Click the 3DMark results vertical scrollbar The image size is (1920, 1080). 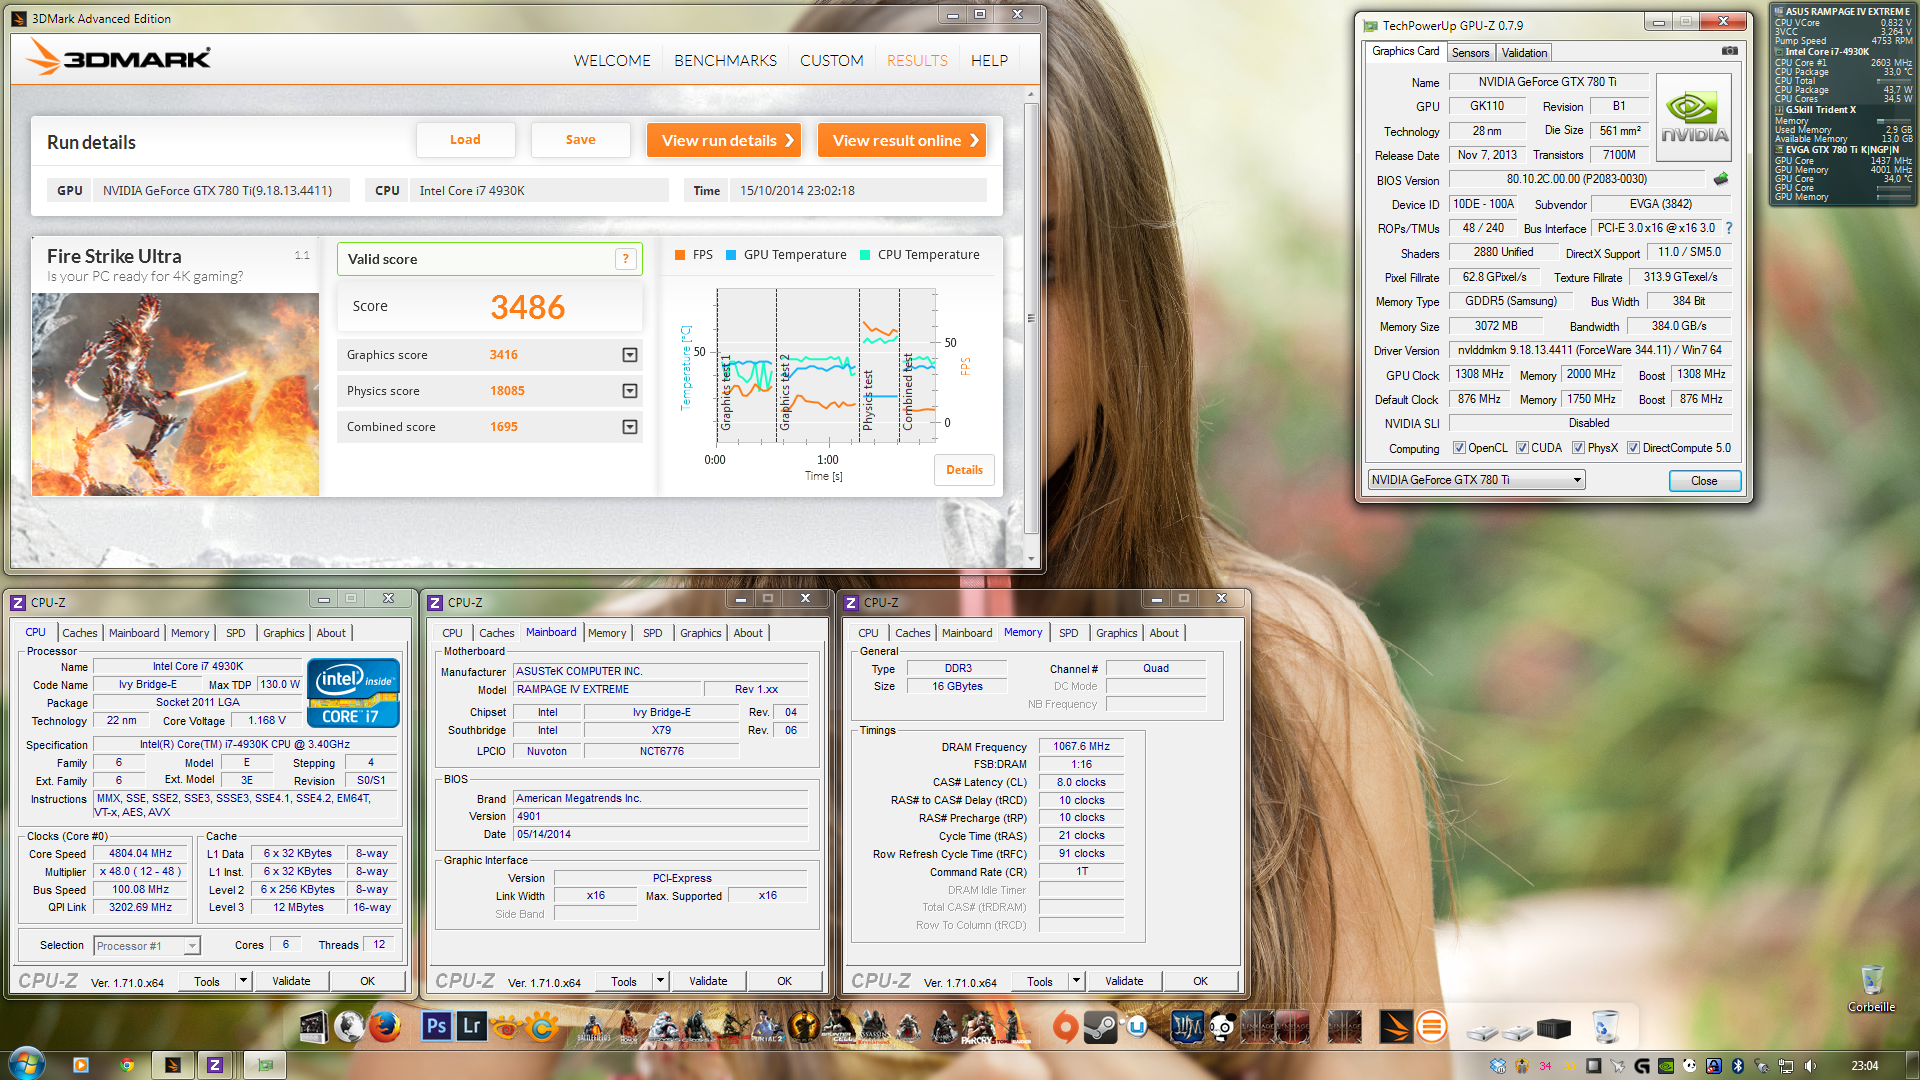click(1031, 320)
